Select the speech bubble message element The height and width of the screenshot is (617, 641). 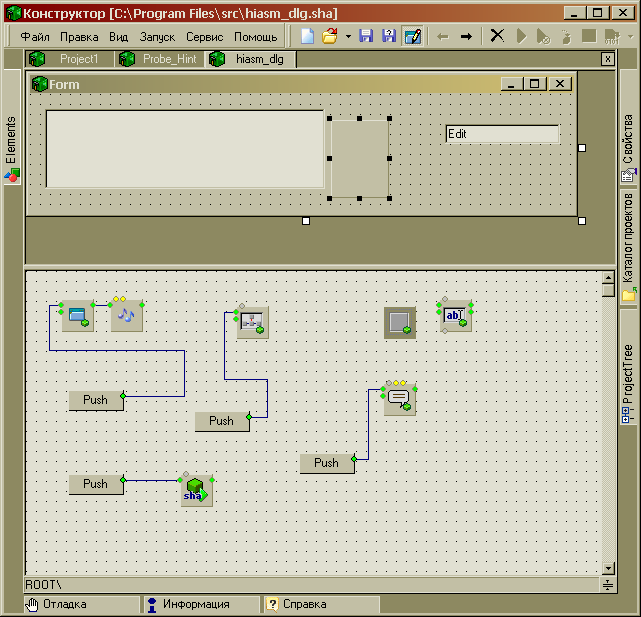pos(399,398)
